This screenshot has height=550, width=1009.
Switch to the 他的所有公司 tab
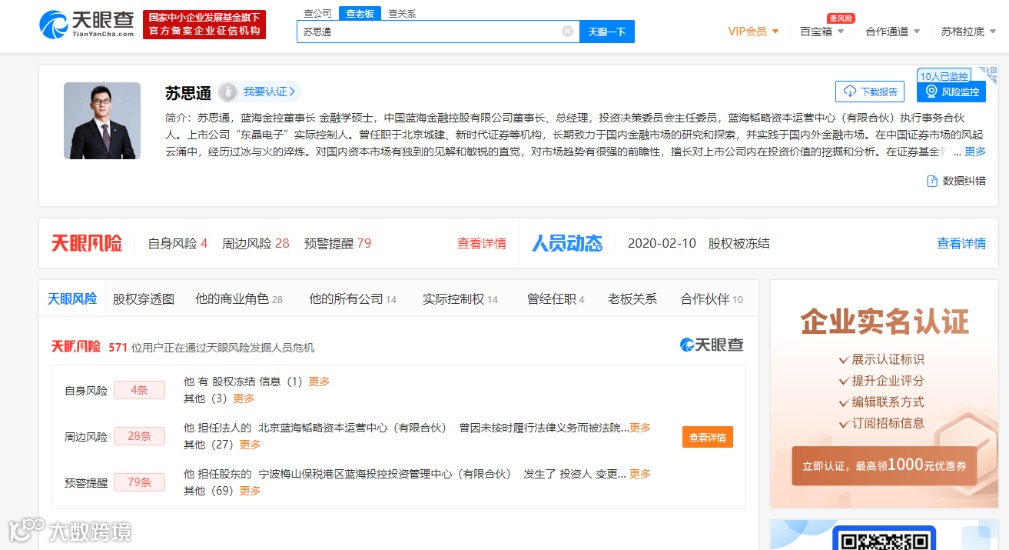[x=353, y=299]
